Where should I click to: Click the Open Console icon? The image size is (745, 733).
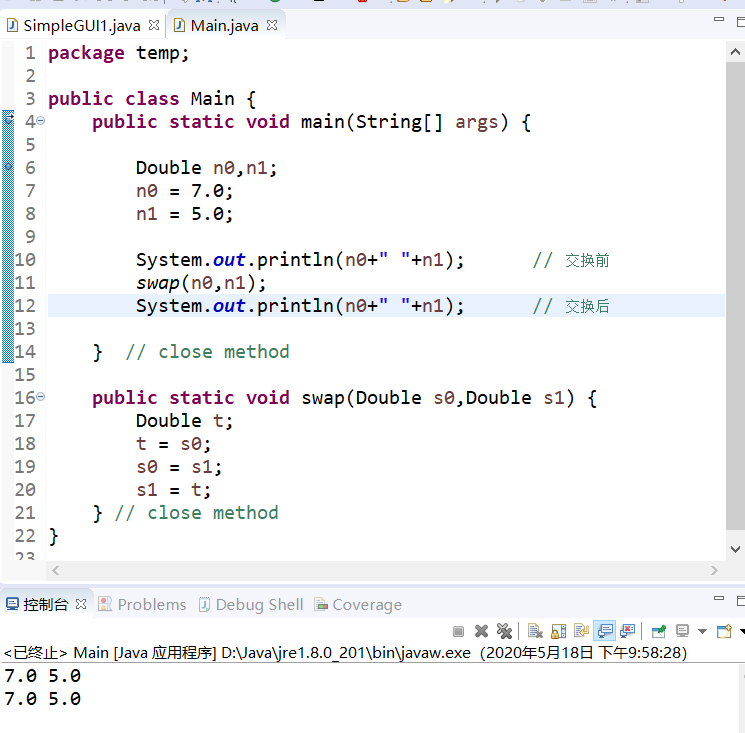coord(724,631)
